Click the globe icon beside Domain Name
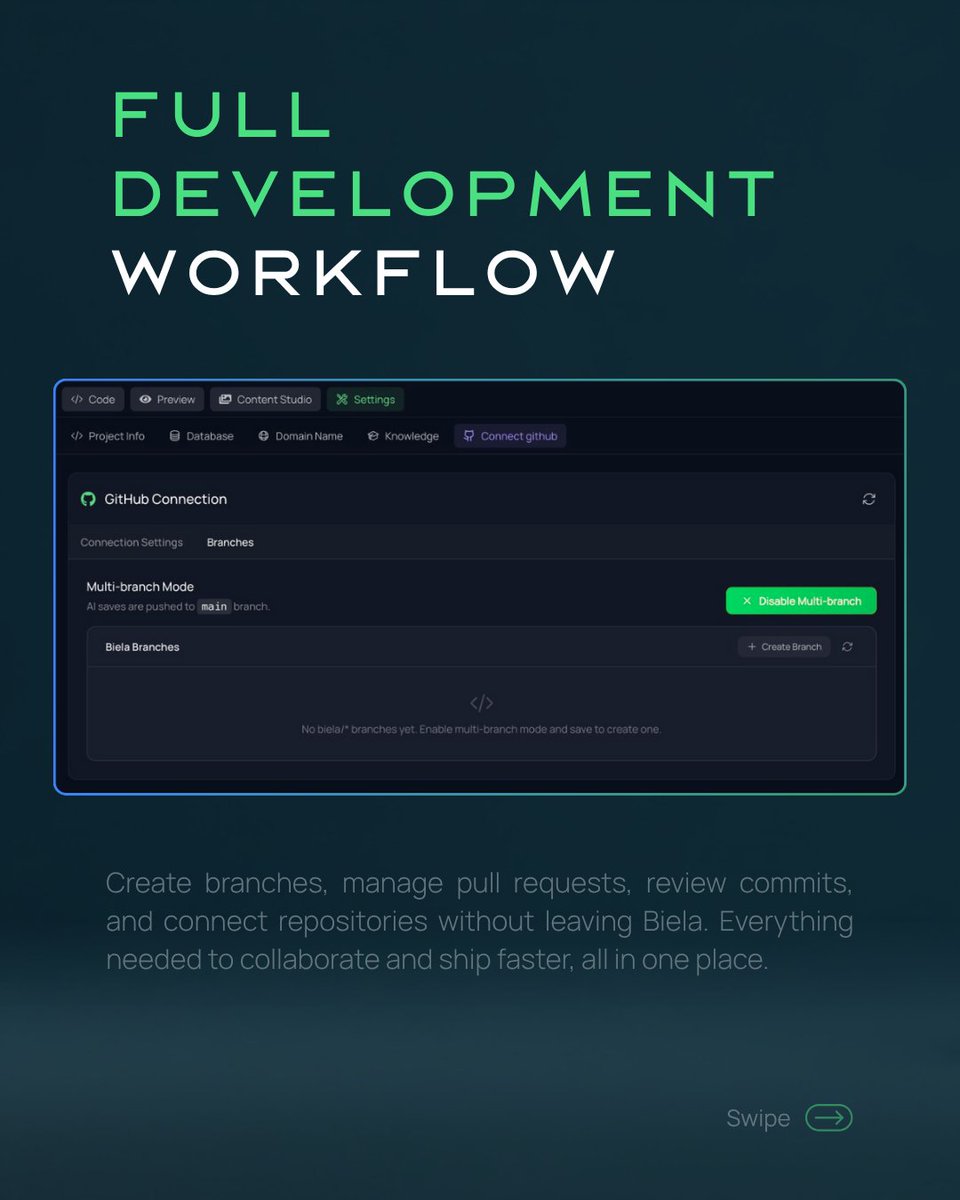 coord(264,436)
